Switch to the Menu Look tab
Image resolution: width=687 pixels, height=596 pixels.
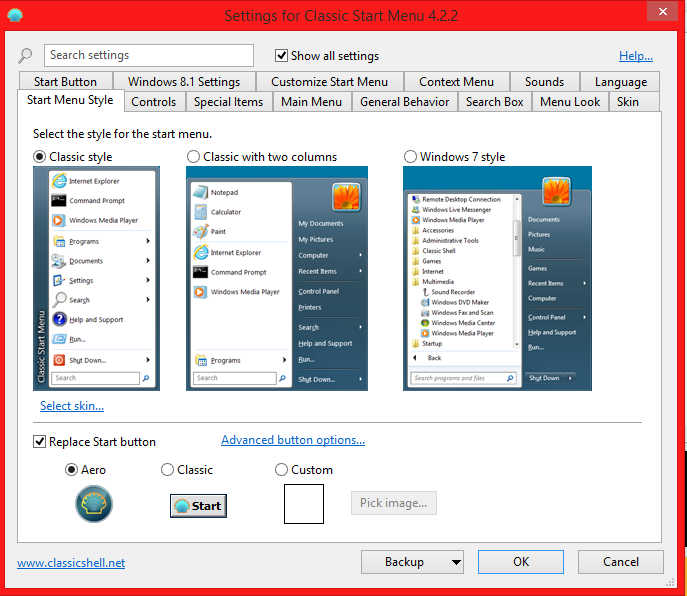[570, 102]
